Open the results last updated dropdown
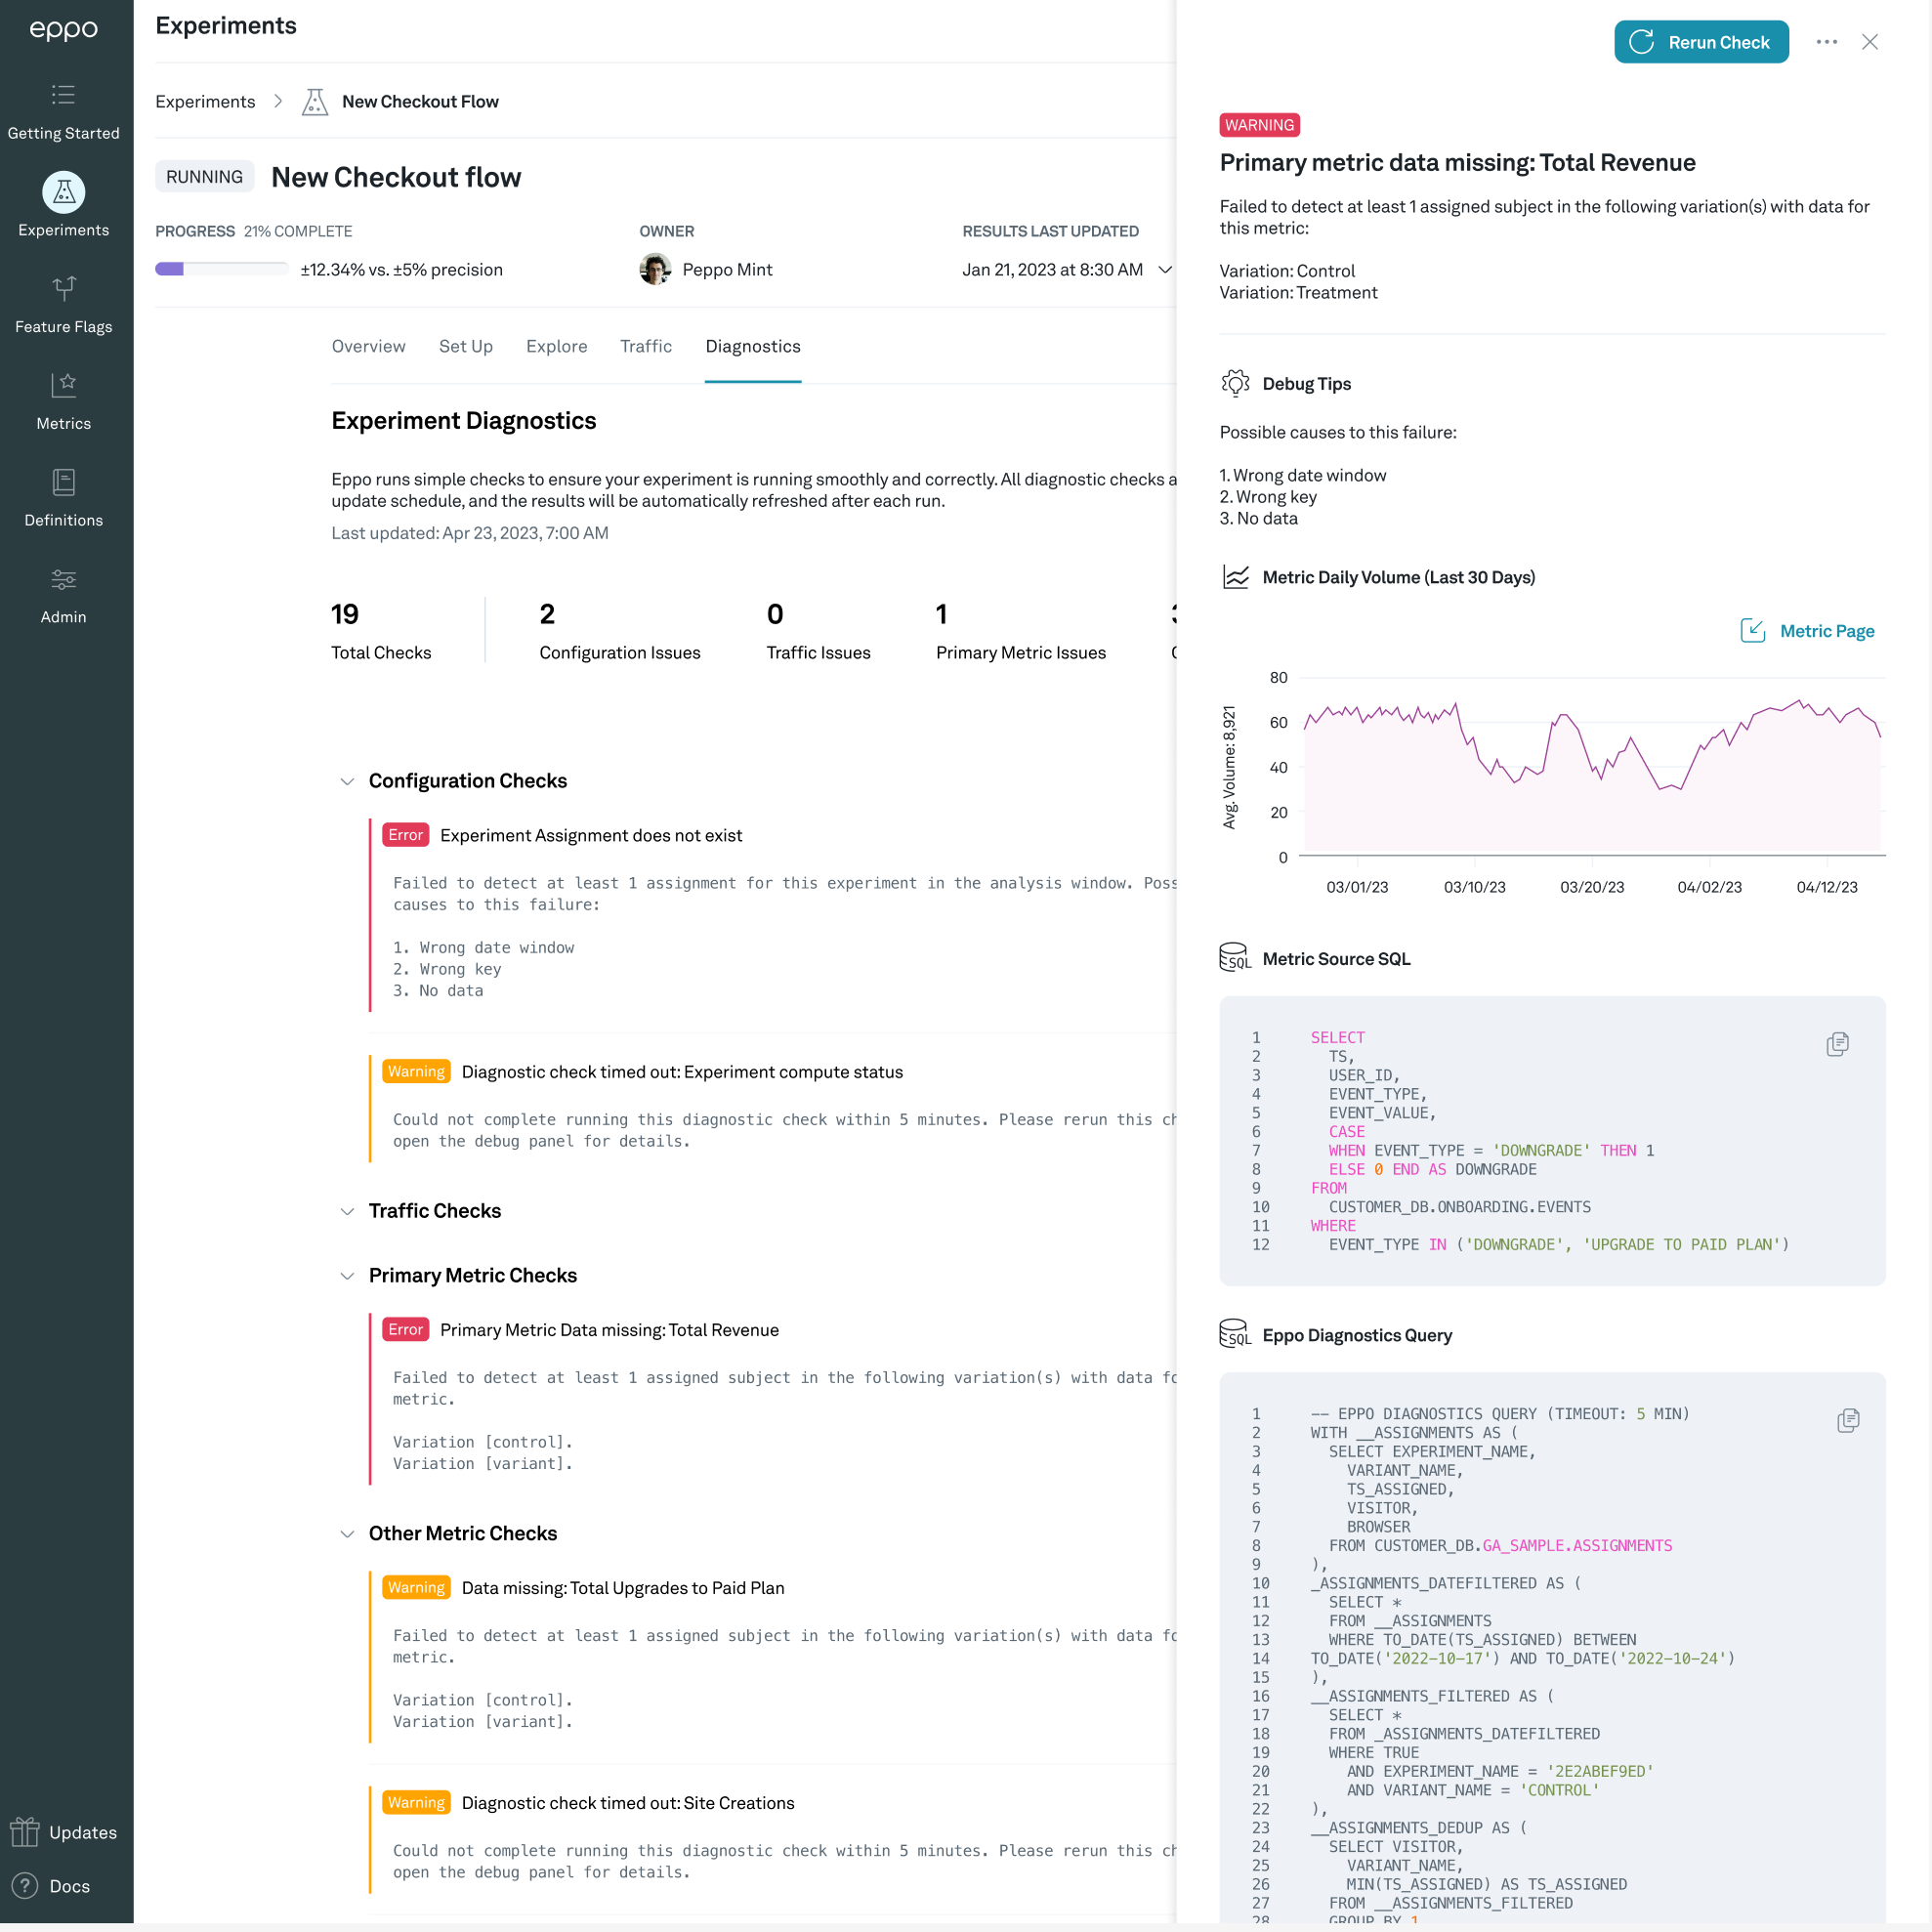Screen dimensions: 1932x1932 click(x=1165, y=270)
